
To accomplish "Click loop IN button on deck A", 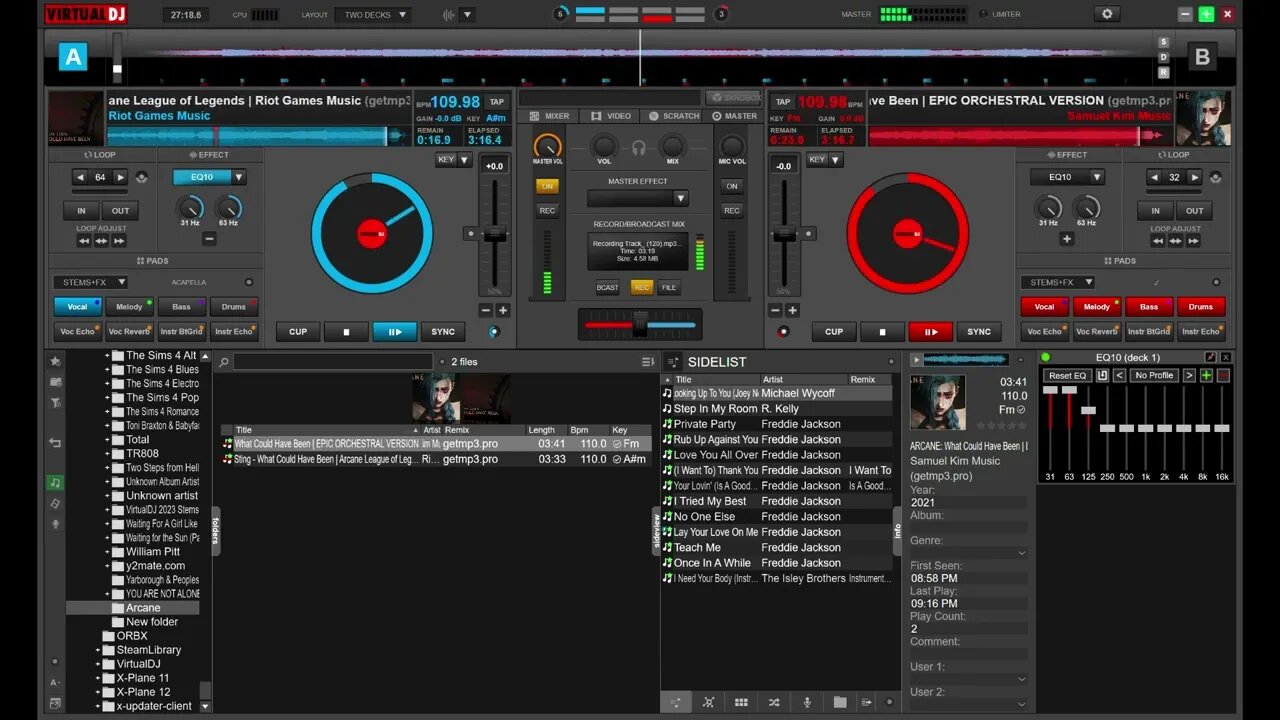I will click(81, 211).
